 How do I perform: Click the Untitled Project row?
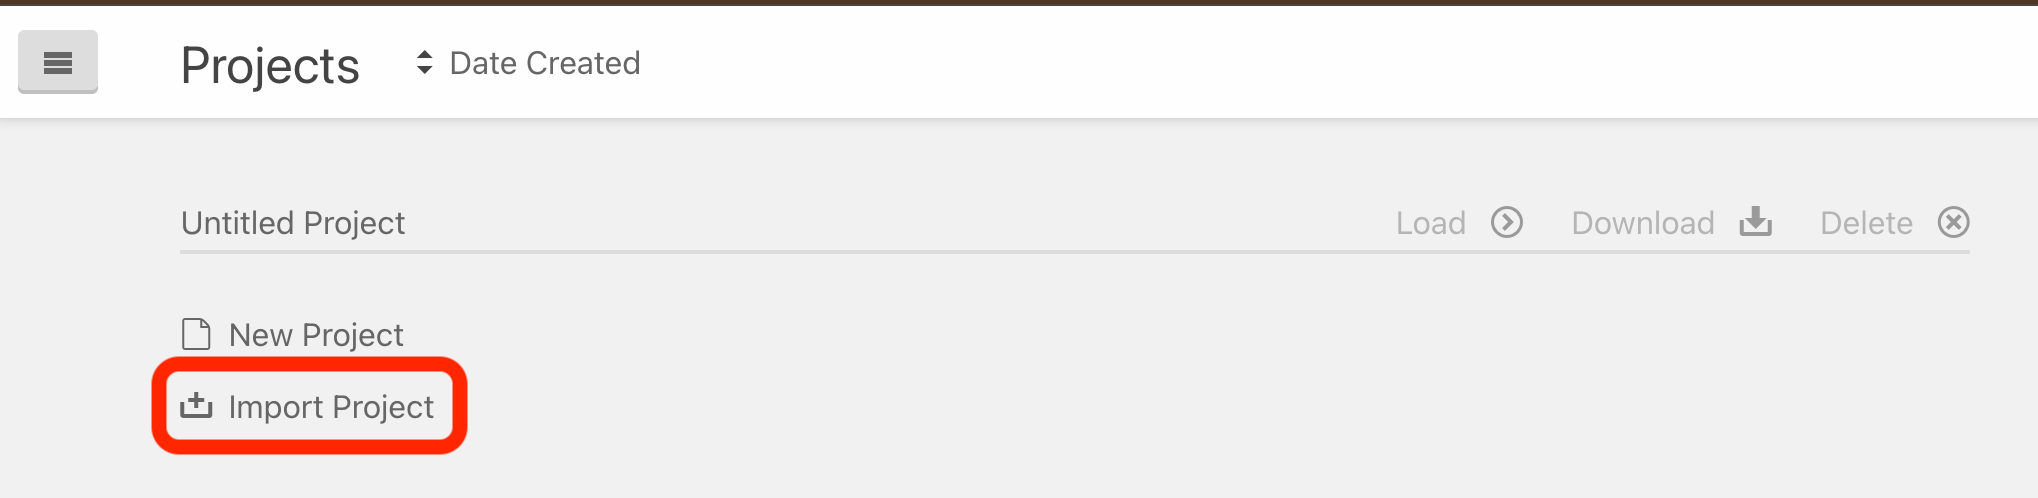[1075, 223]
